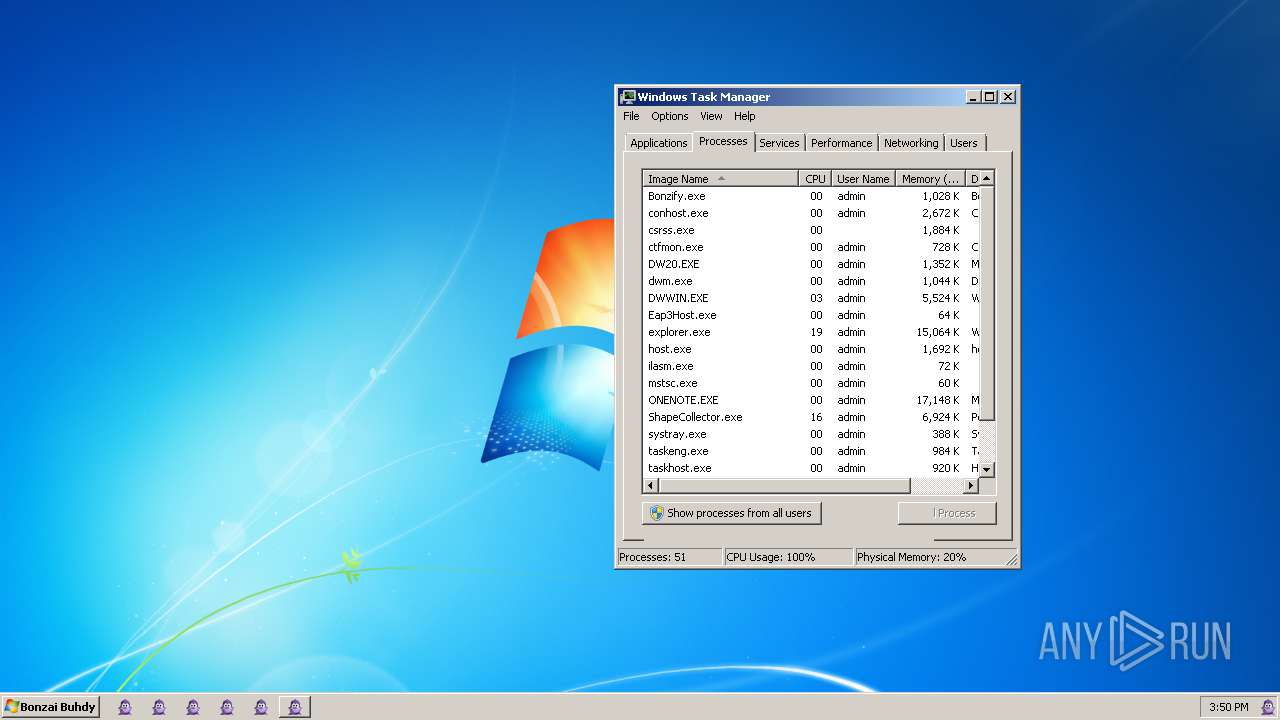This screenshot has width=1280, height=720.
Task: Open the Bonzai Buhdy start button
Action: (50, 707)
